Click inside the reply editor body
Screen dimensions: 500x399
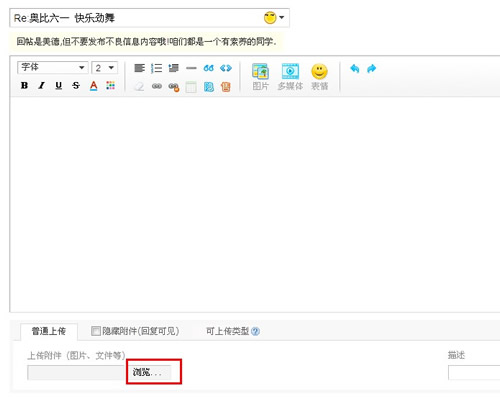(255, 204)
